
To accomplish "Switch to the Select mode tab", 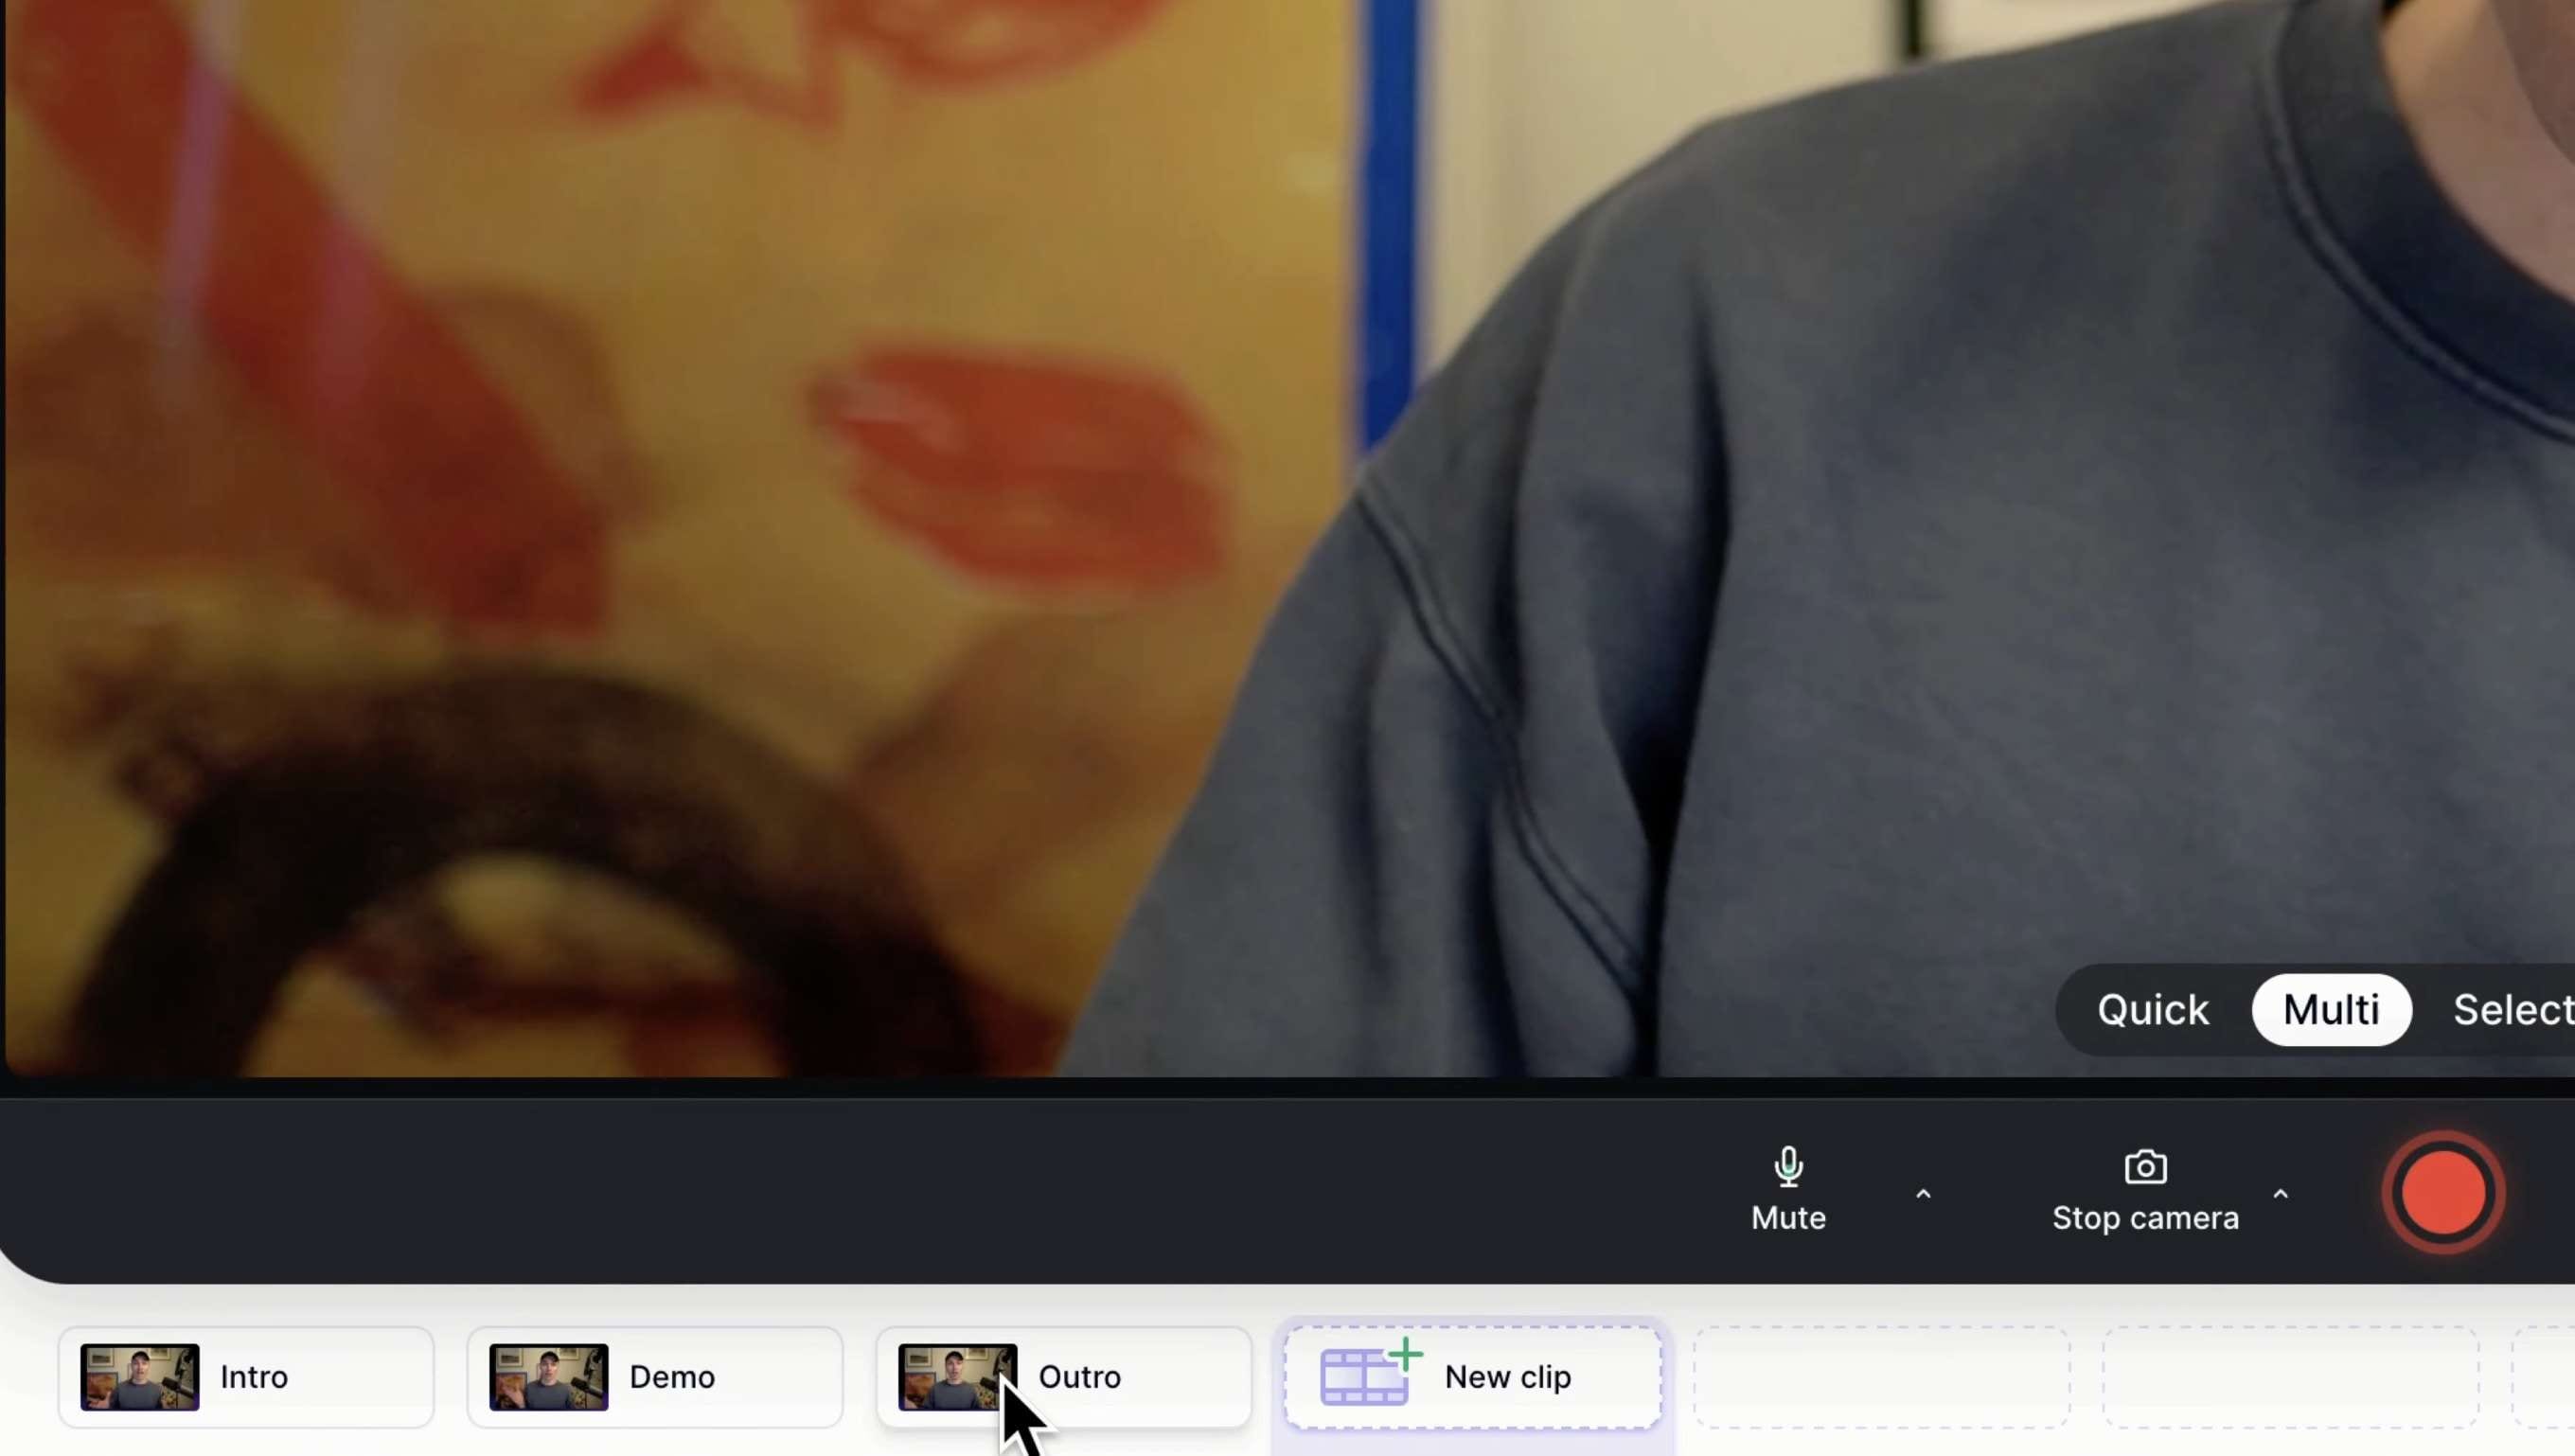I will 2513,1009.
